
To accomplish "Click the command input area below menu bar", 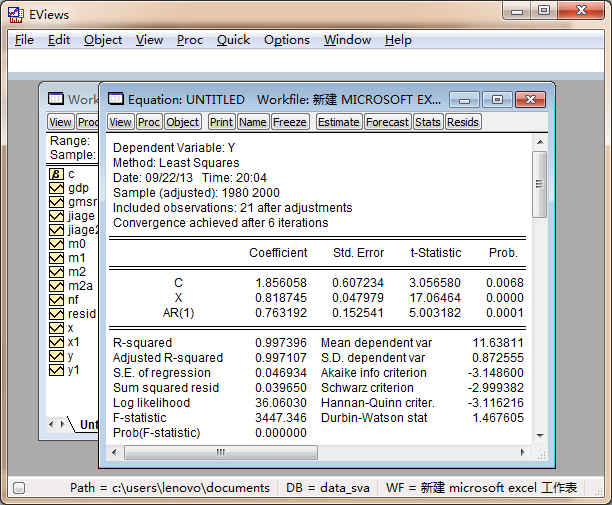I will coord(300,62).
